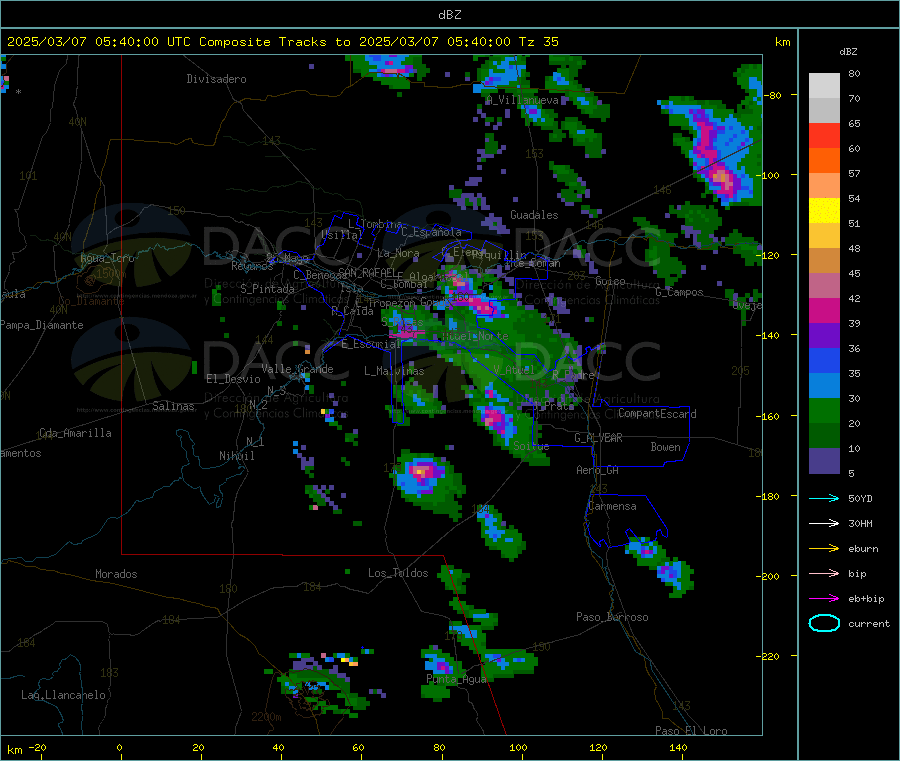Click the cyan 50YD arrow in legend
The width and height of the screenshot is (900, 761).
point(824,498)
